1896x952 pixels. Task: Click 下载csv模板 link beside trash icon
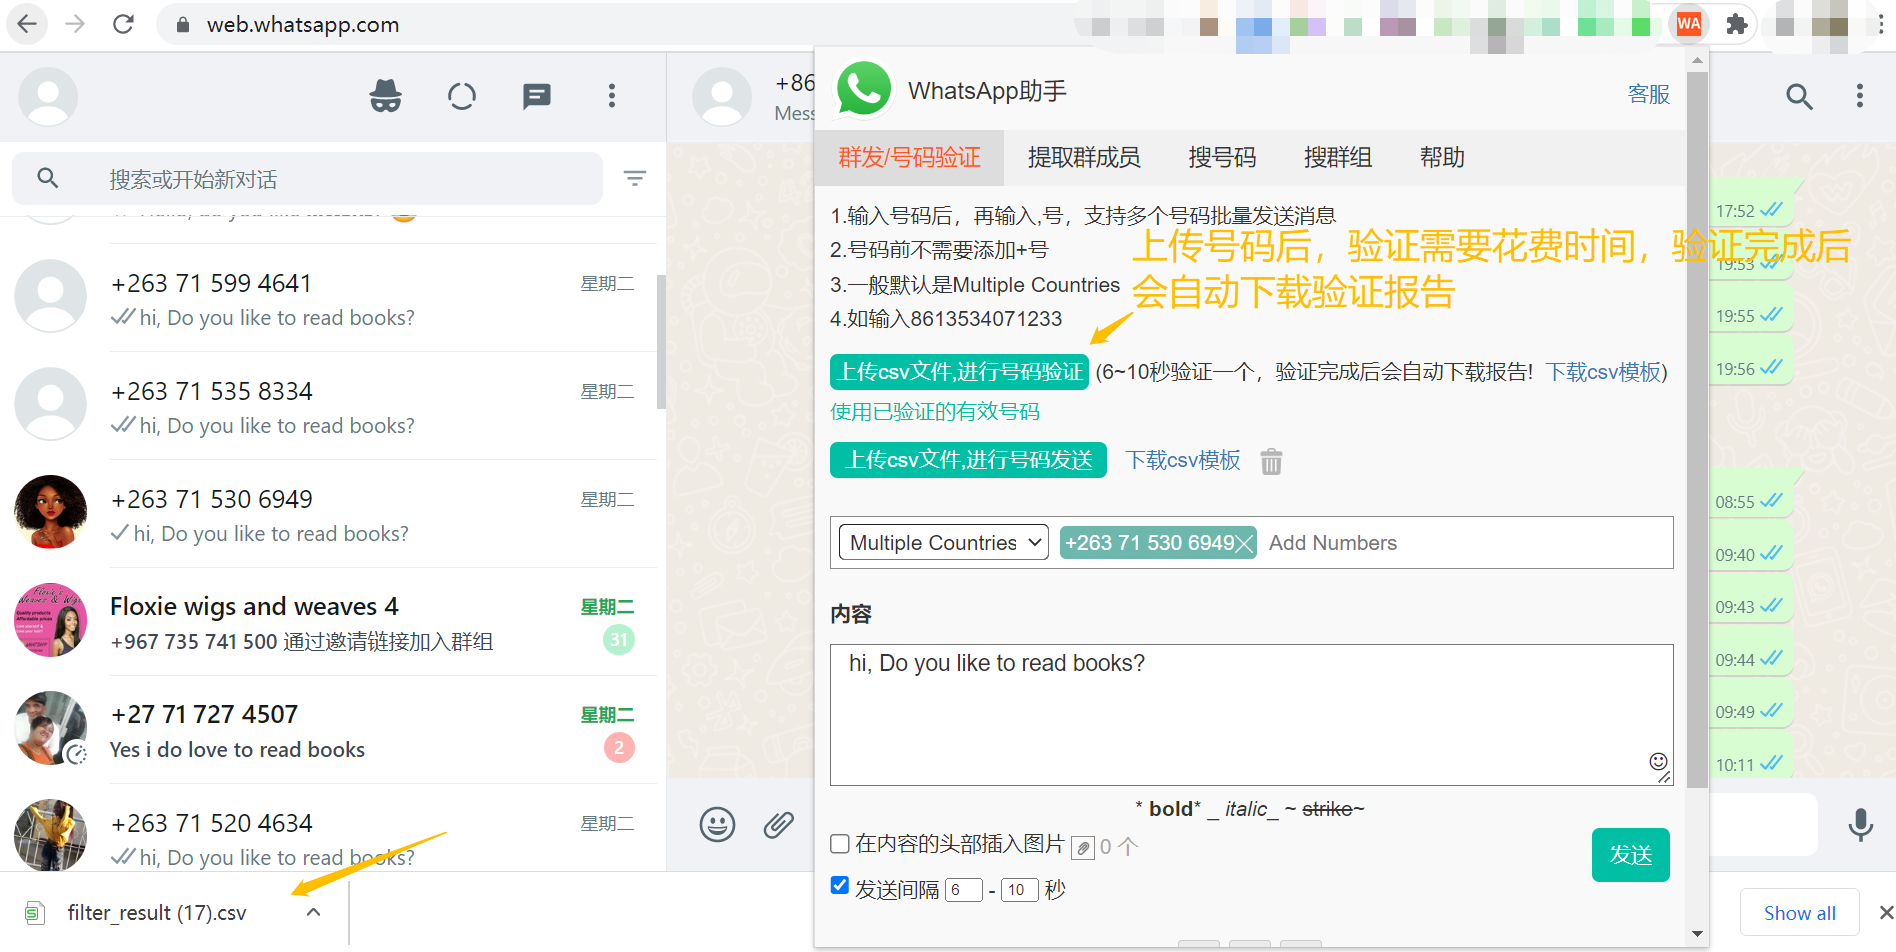point(1183,460)
